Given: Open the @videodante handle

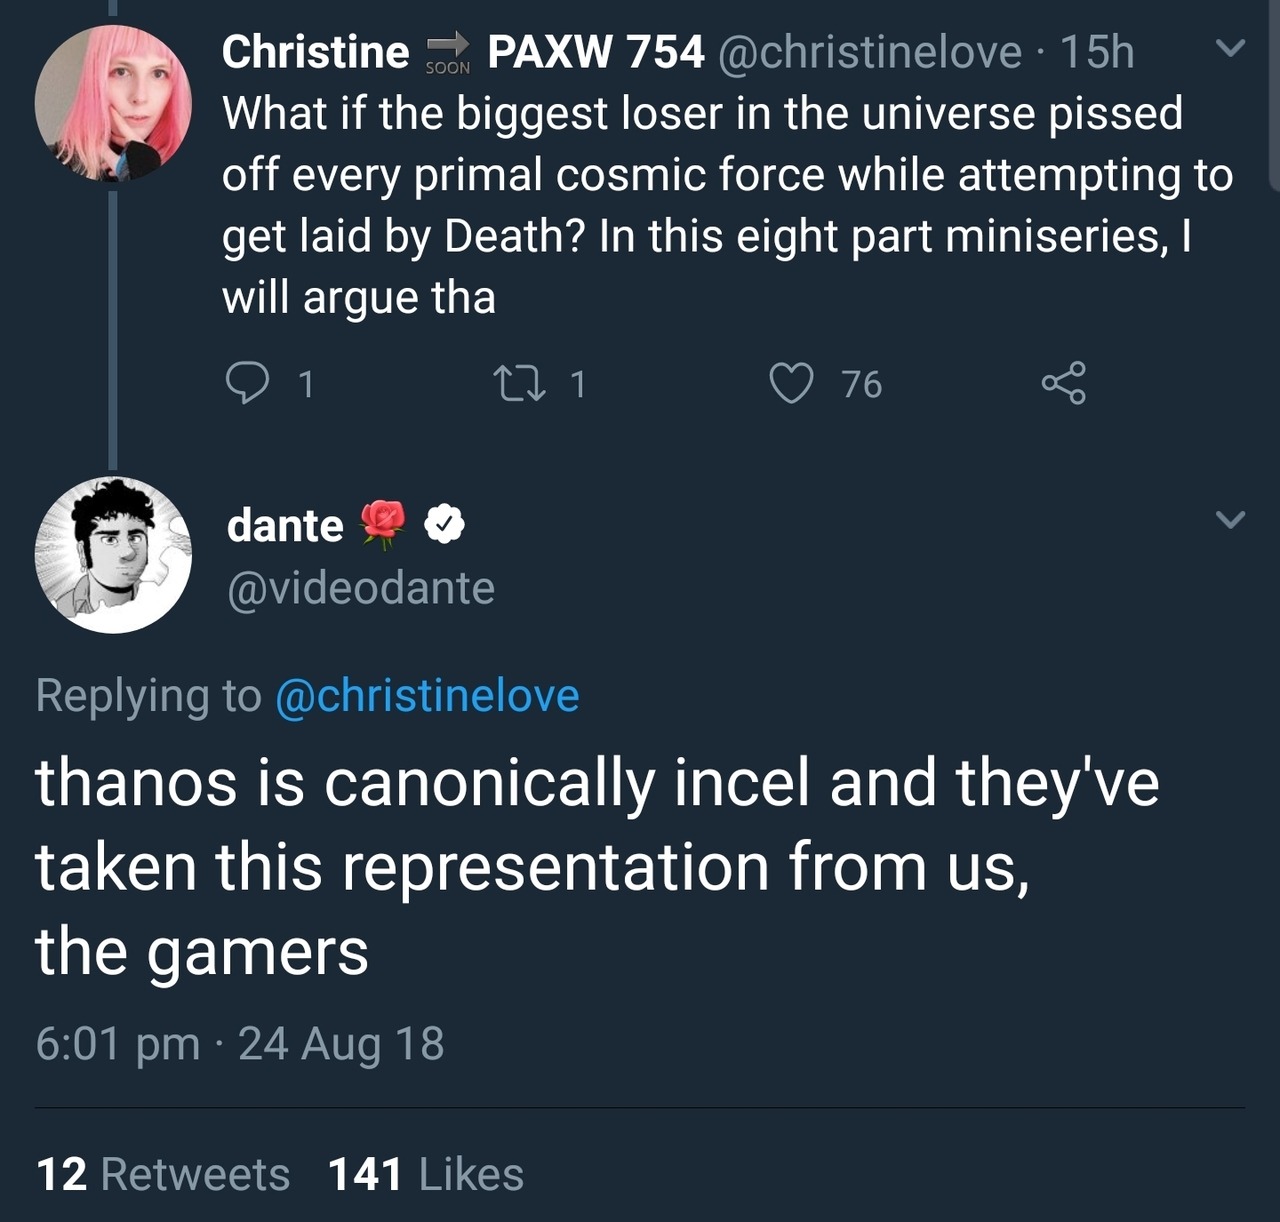Looking at the screenshot, I should point(361,588).
